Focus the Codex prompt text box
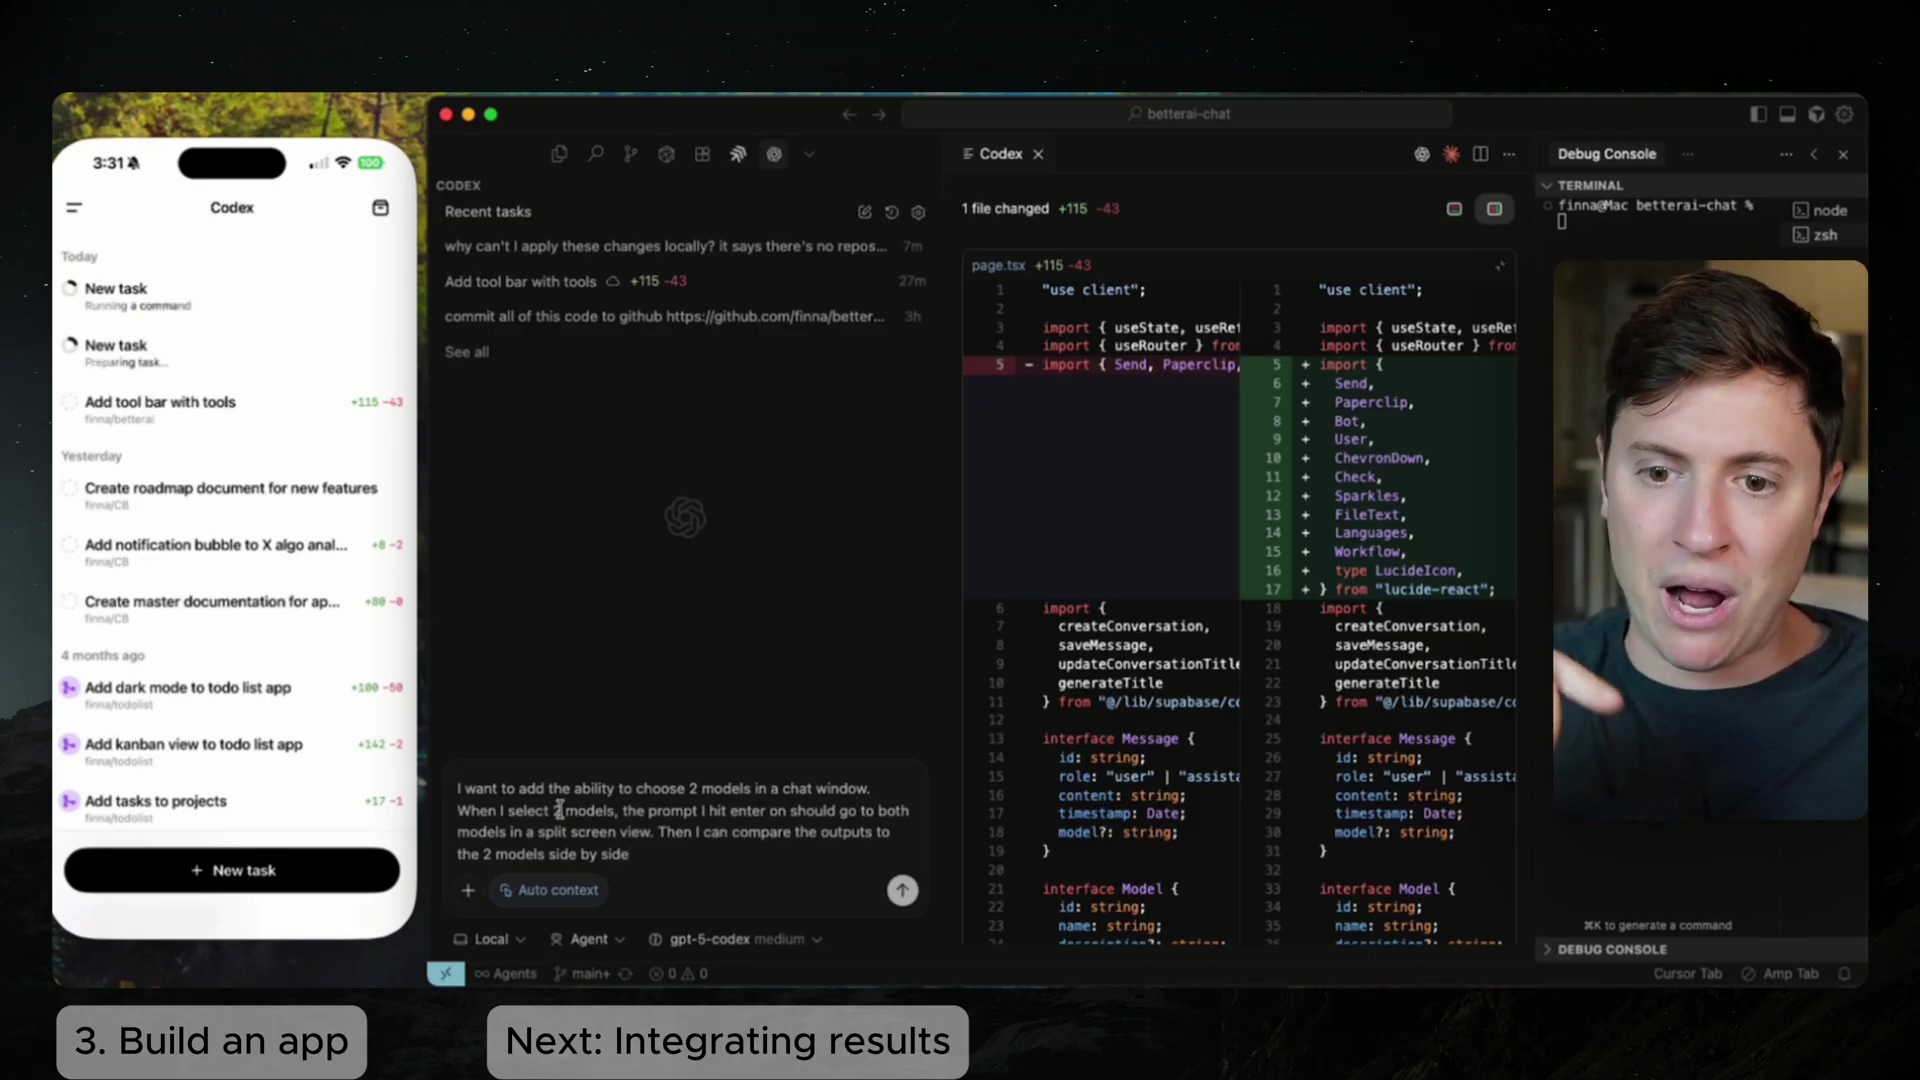This screenshot has height=1080, width=1920. (x=684, y=821)
